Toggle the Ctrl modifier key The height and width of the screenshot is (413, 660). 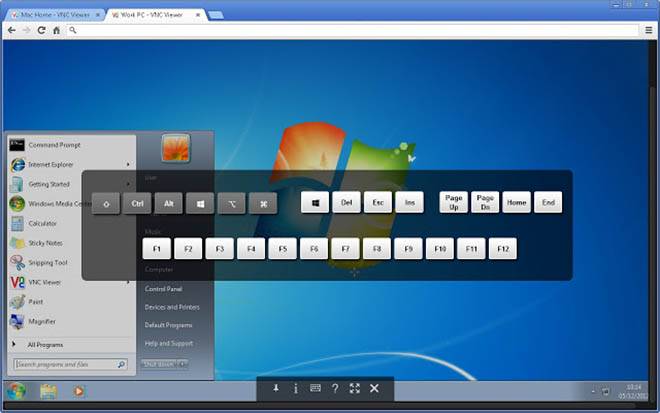[x=137, y=204]
